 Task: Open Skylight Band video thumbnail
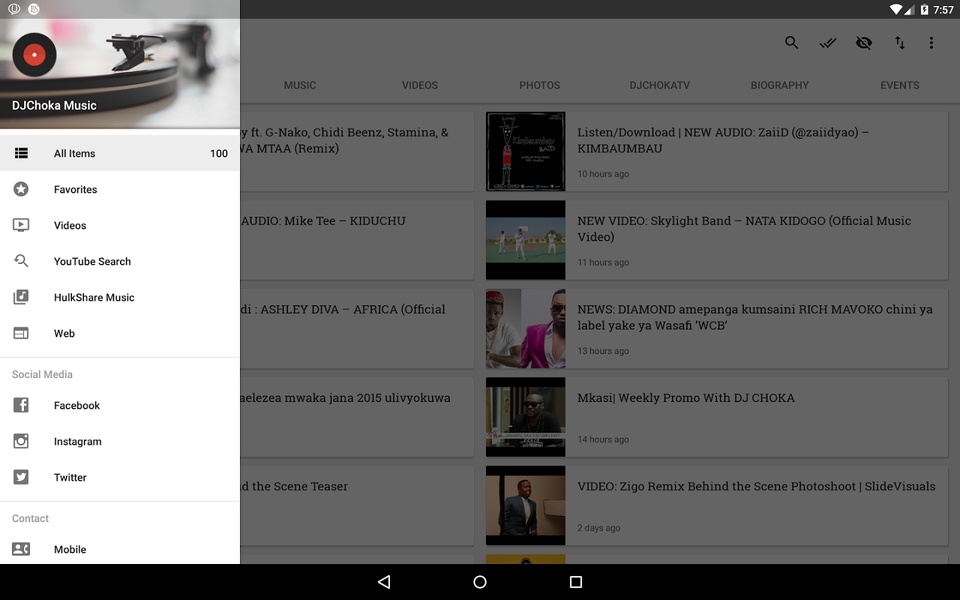click(x=526, y=240)
